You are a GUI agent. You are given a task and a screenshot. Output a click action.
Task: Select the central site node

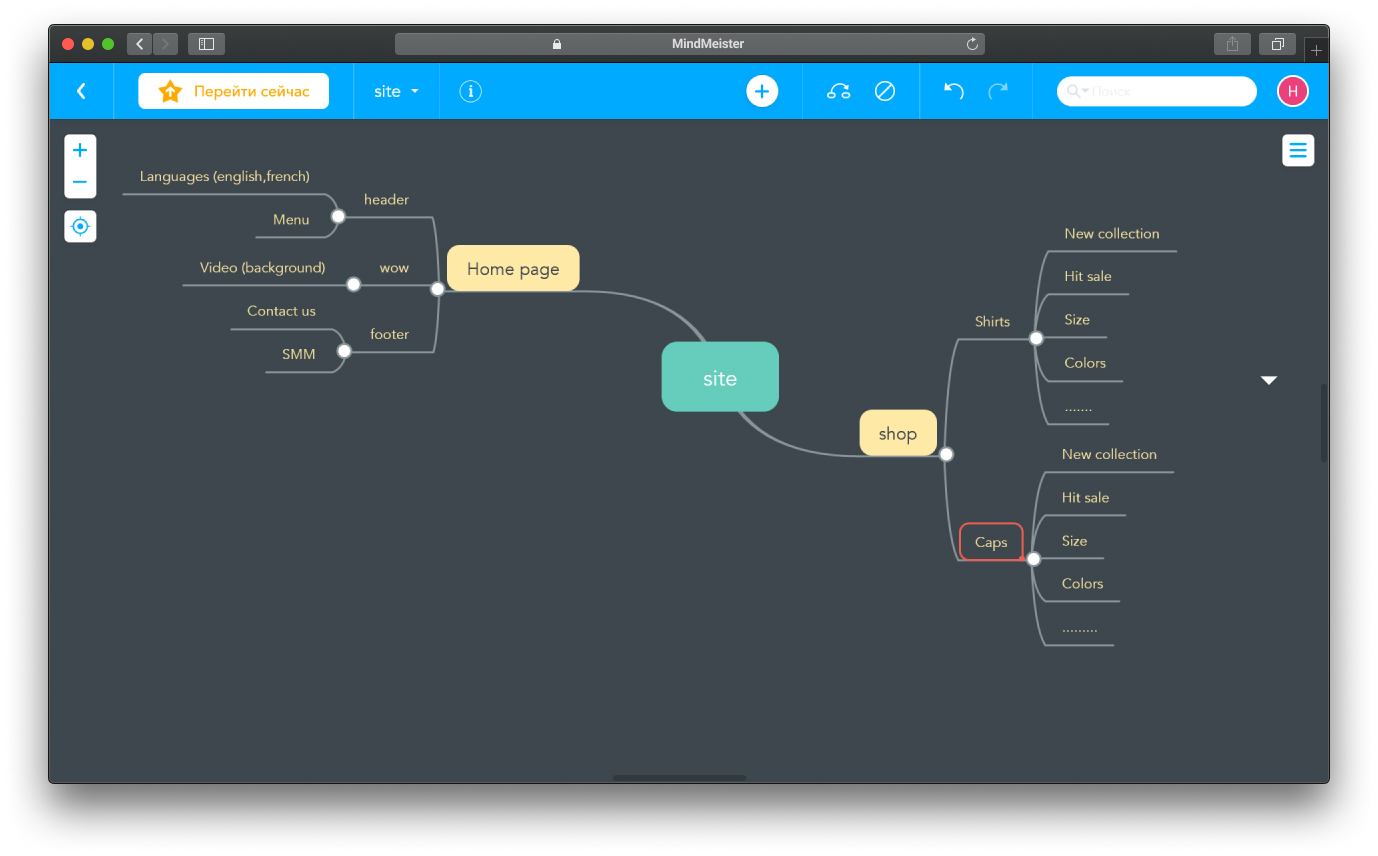click(x=720, y=378)
